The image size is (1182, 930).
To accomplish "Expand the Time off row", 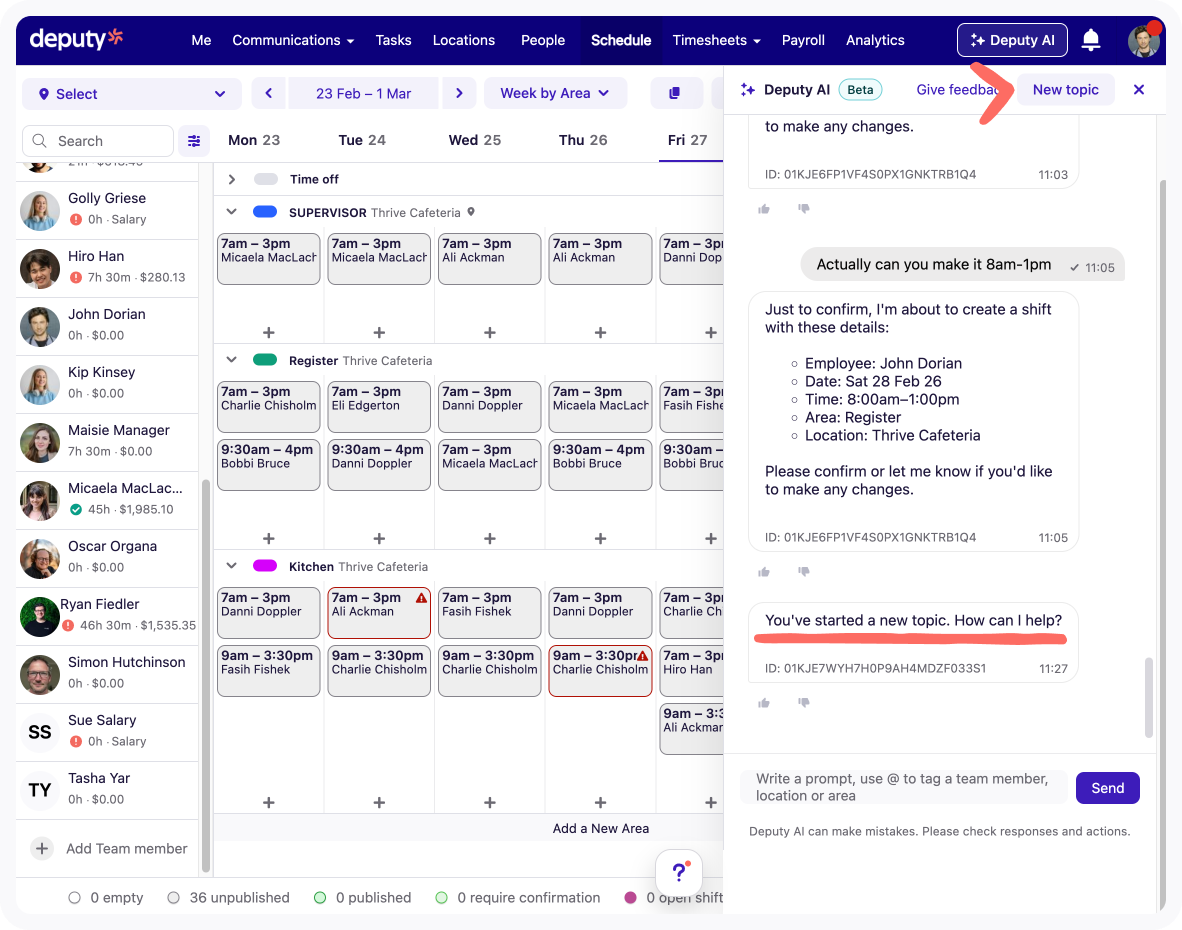I will (232, 179).
